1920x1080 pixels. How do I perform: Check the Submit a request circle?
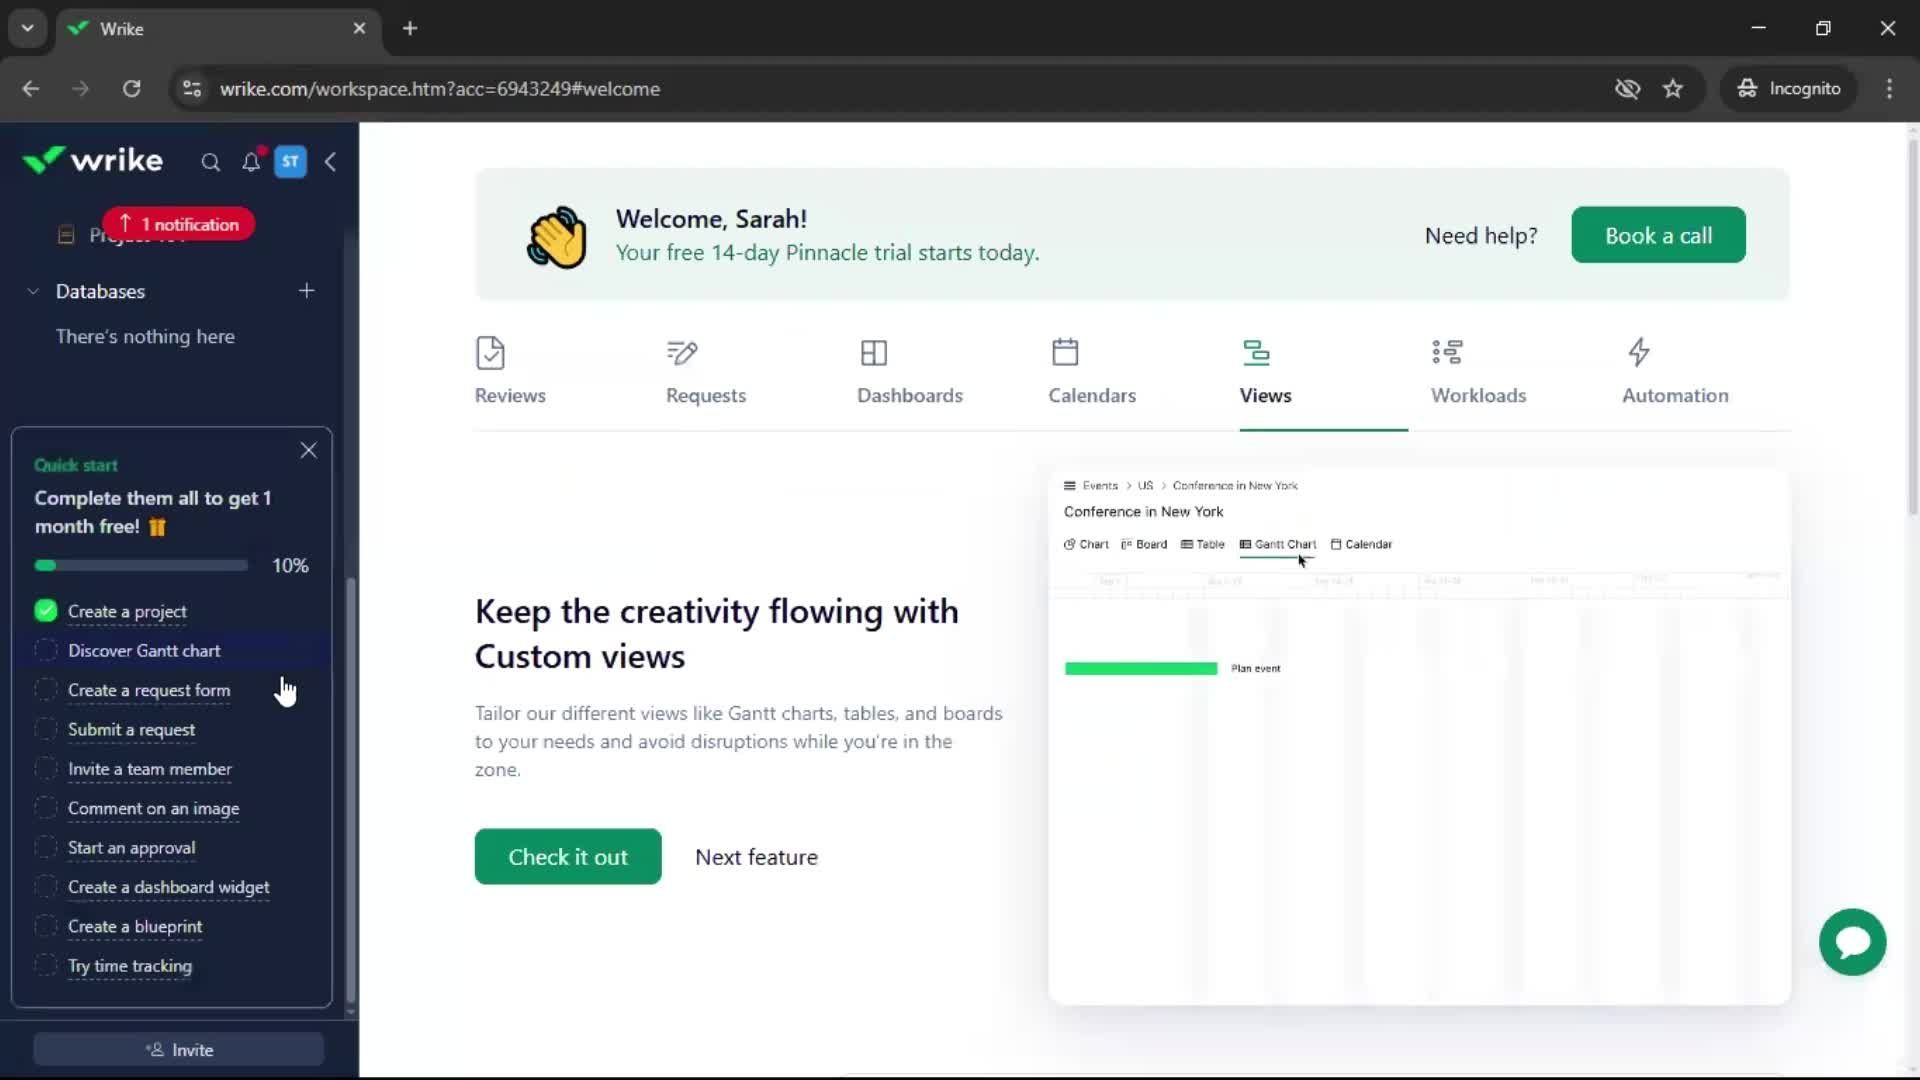pos(46,730)
